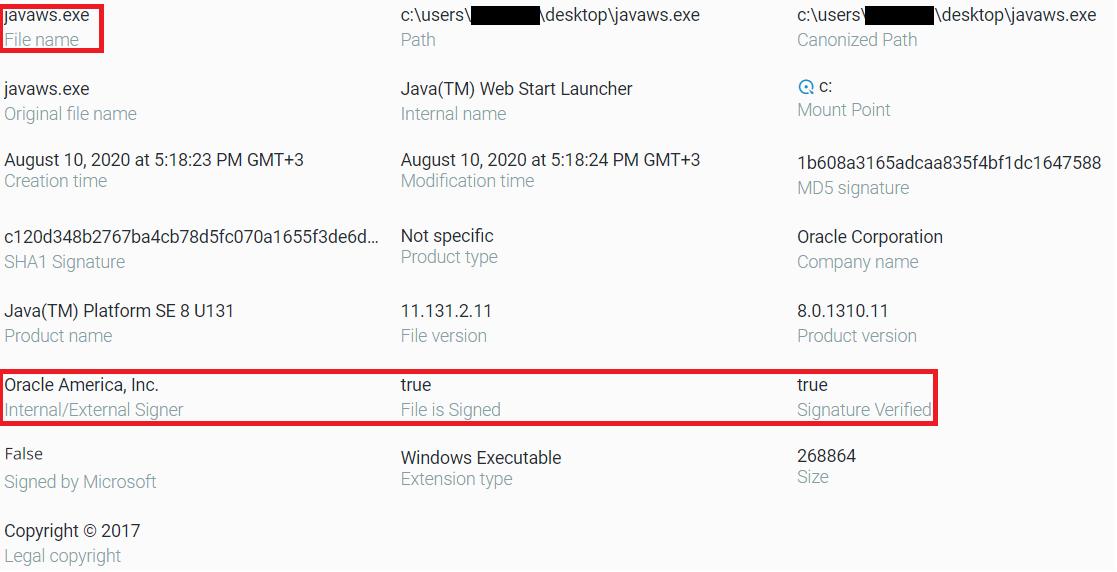Click the blue icon beside mount point c:

pos(806,88)
